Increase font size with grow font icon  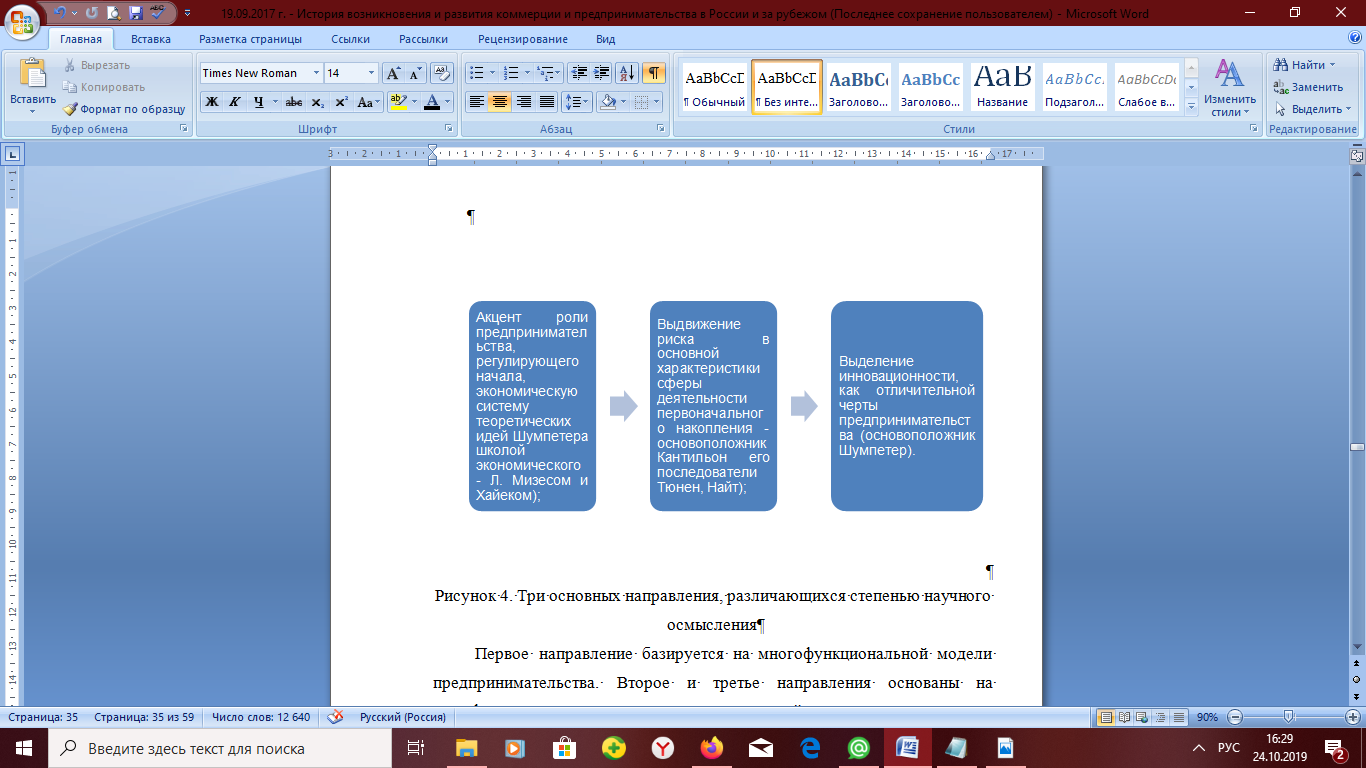(x=394, y=73)
